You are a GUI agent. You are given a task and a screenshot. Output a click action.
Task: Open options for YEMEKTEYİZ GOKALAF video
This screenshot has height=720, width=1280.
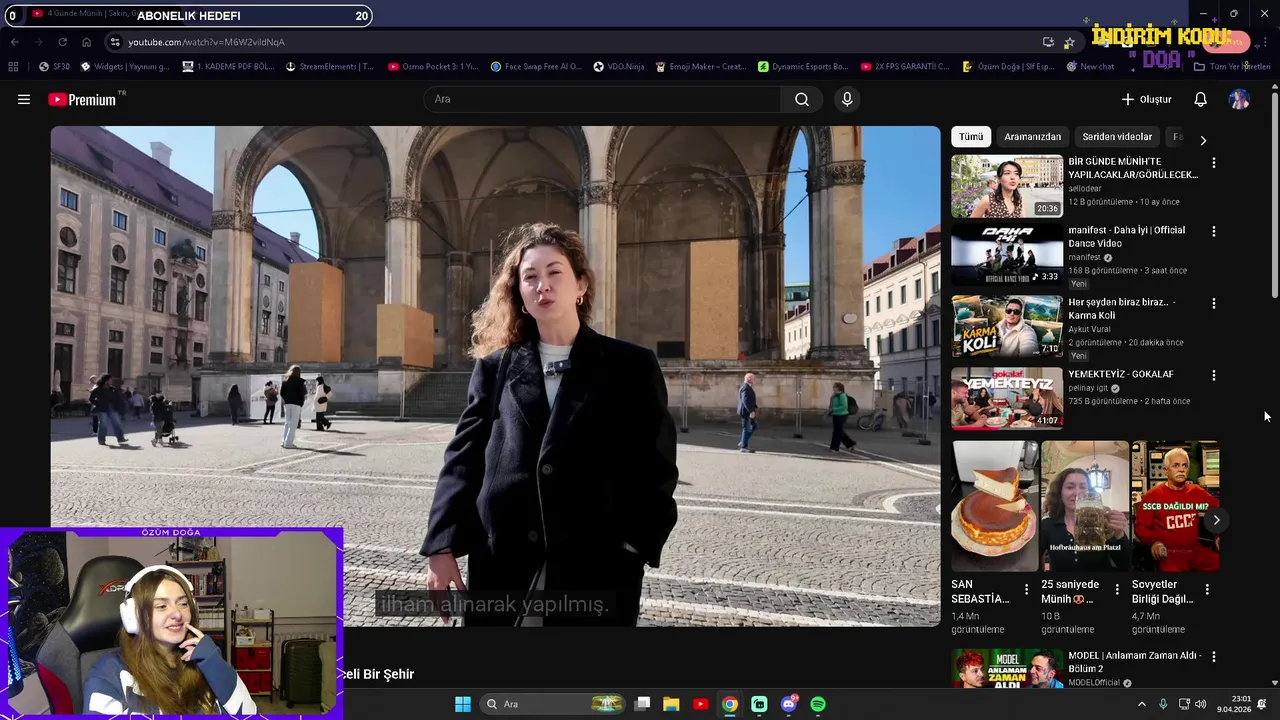coord(1214,375)
